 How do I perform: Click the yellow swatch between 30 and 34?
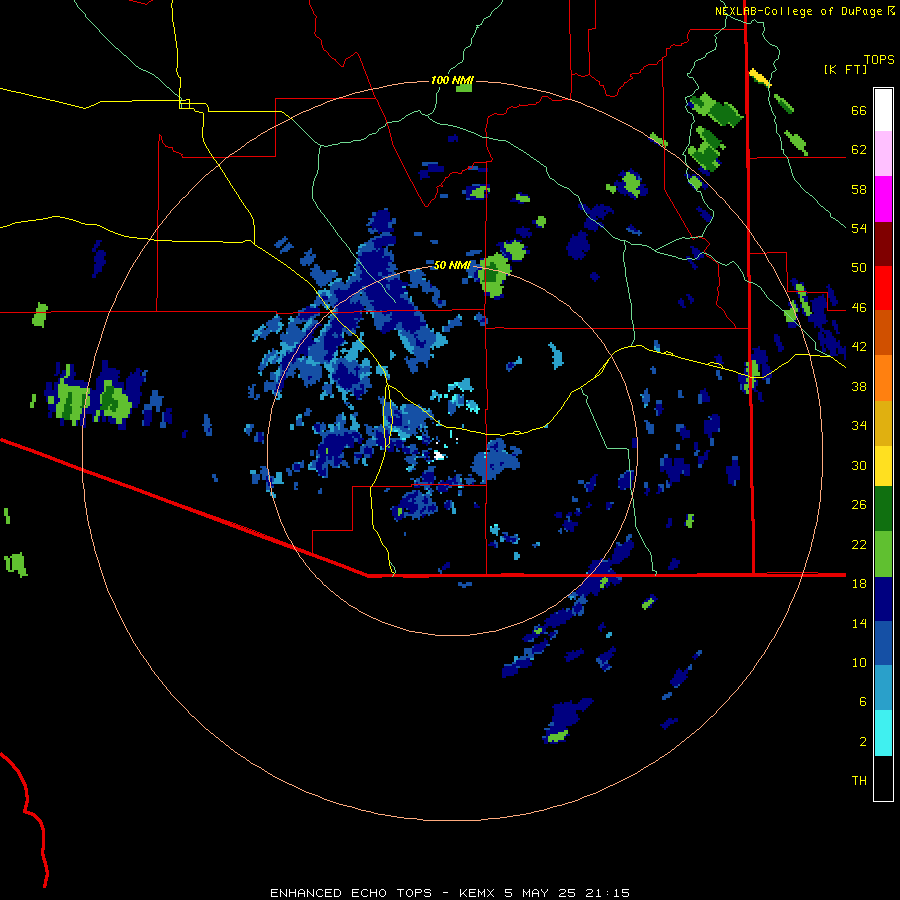tap(883, 465)
